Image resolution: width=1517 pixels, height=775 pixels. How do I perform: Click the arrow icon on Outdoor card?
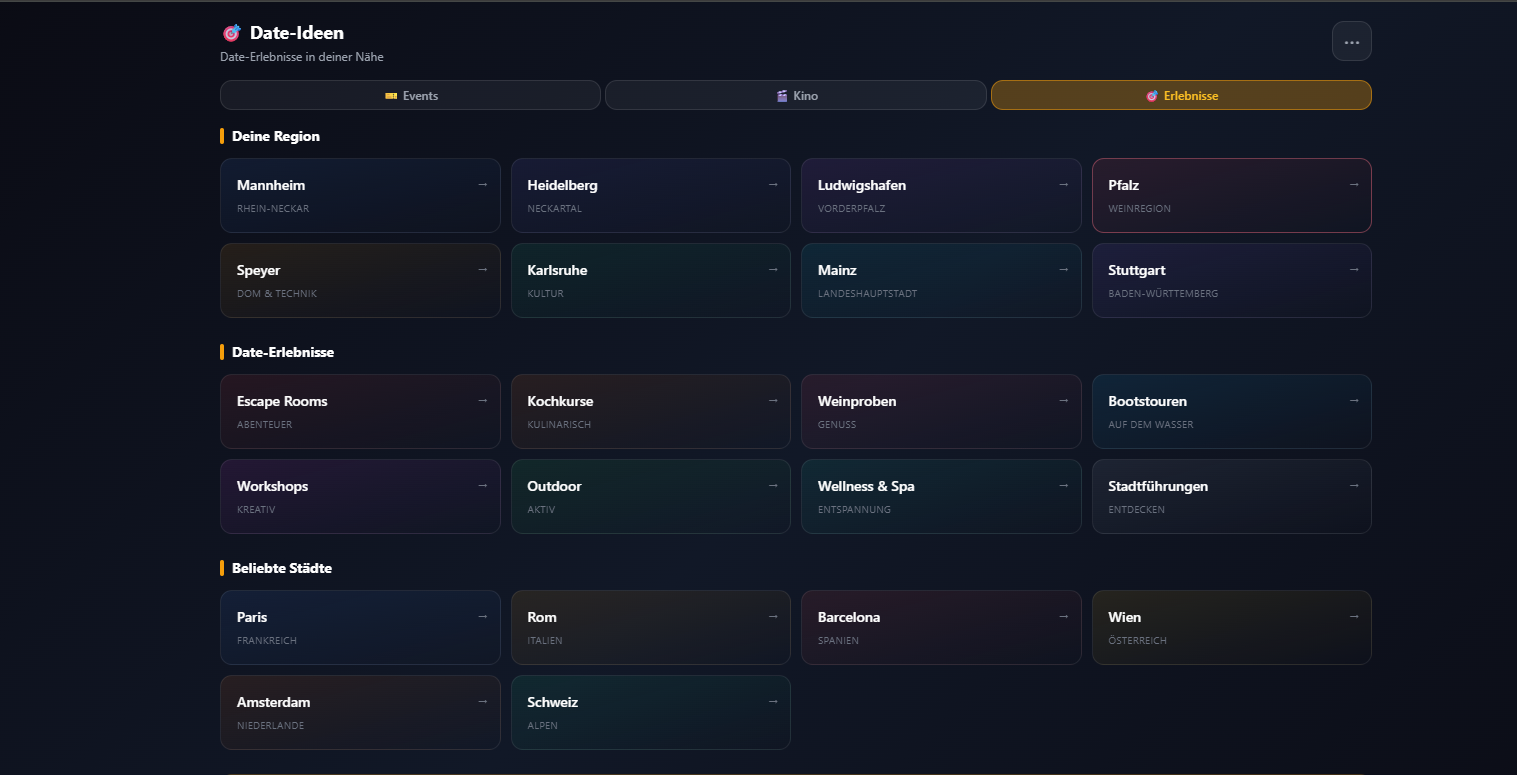[773, 485]
